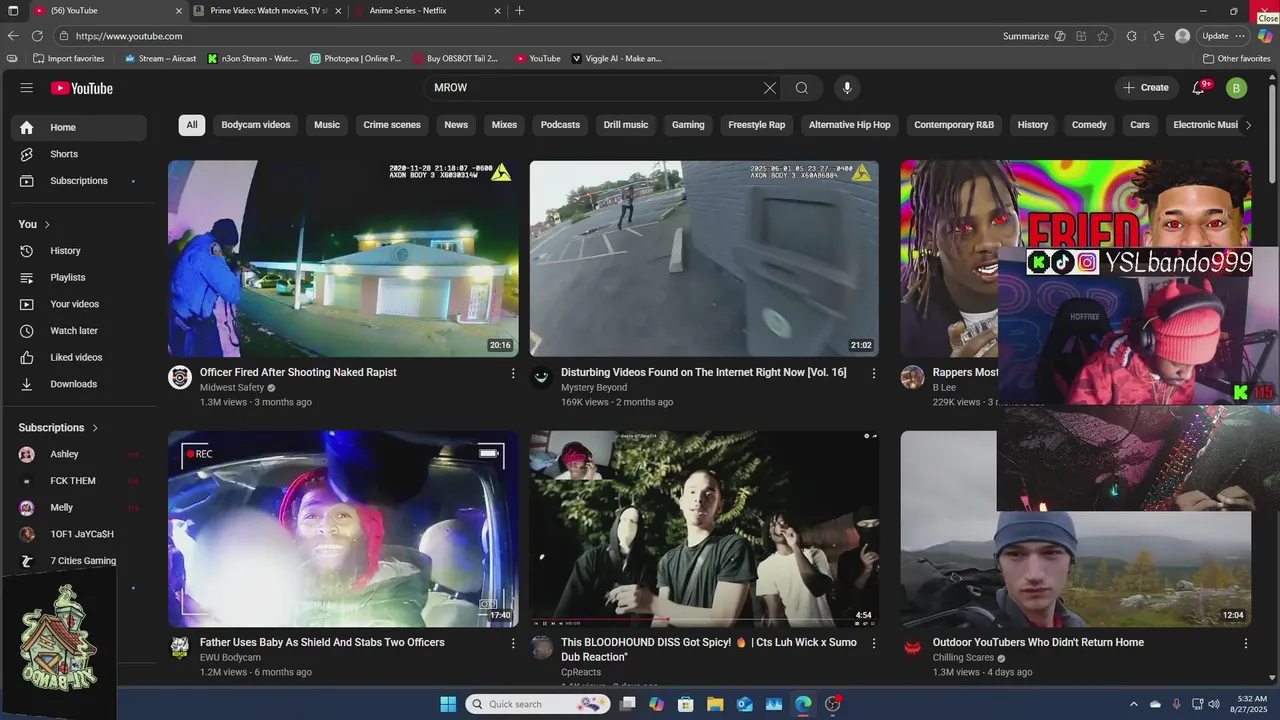Open File Explorer from the taskbar
This screenshot has width=1280, height=720.
[x=715, y=704]
